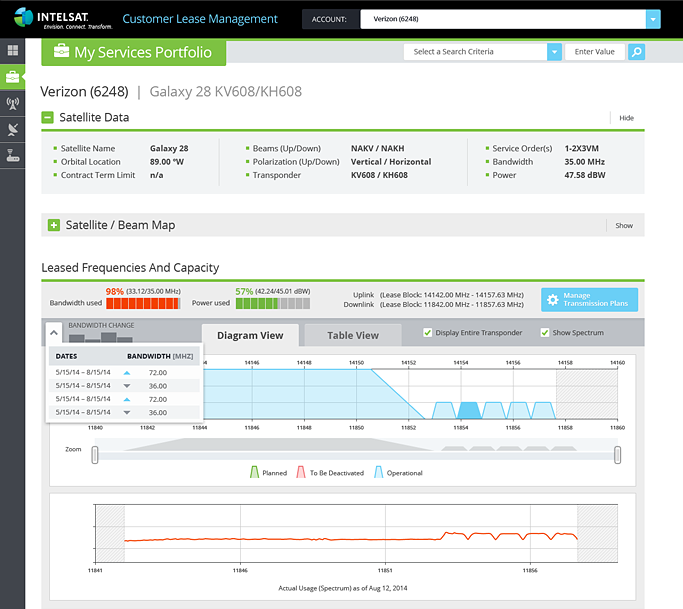Click Customer Lease Management title
The height and width of the screenshot is (609, 683).
200,19
